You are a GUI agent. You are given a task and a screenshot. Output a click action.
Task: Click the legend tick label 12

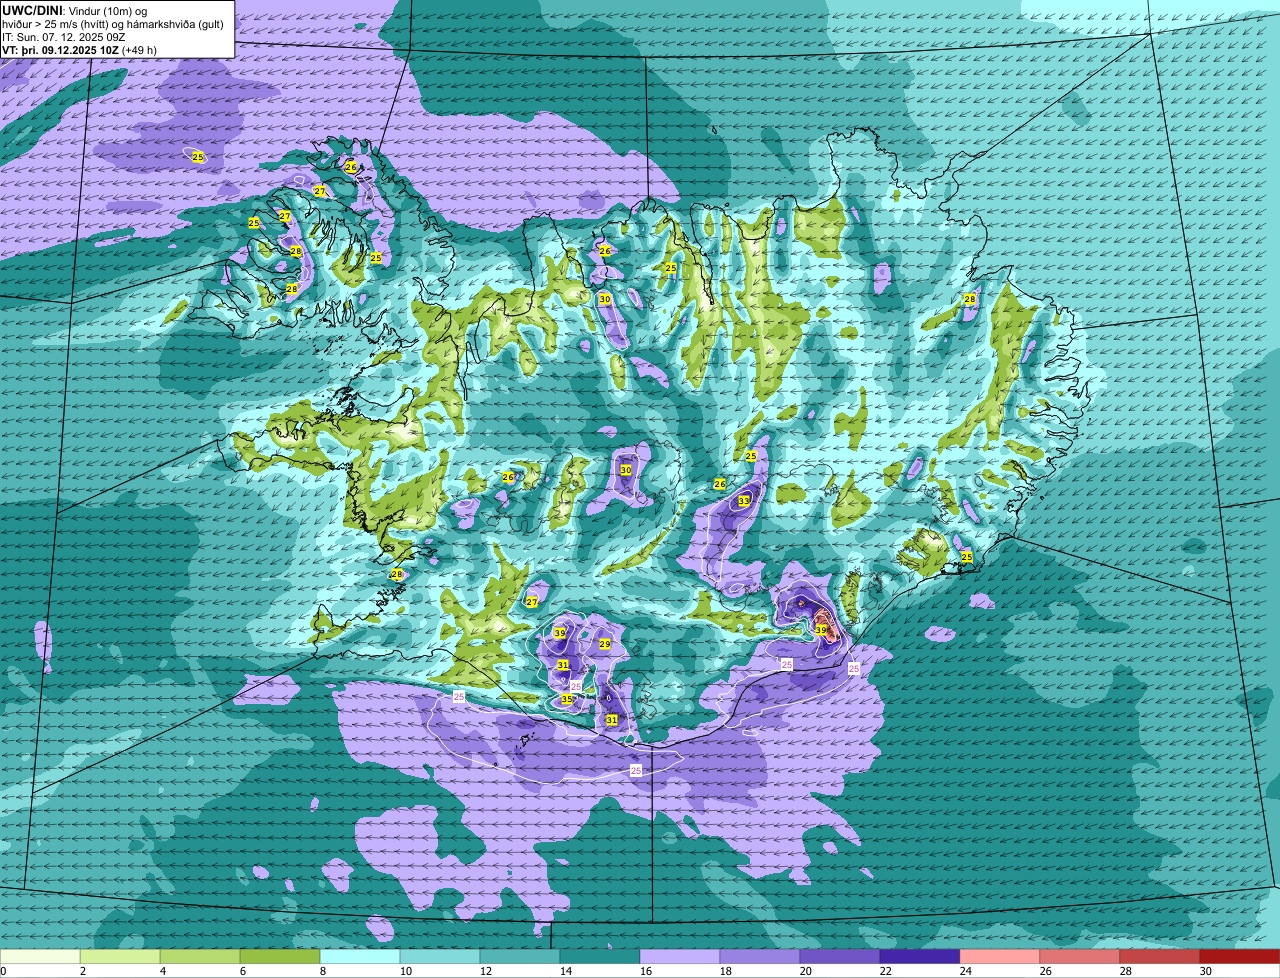486,971
